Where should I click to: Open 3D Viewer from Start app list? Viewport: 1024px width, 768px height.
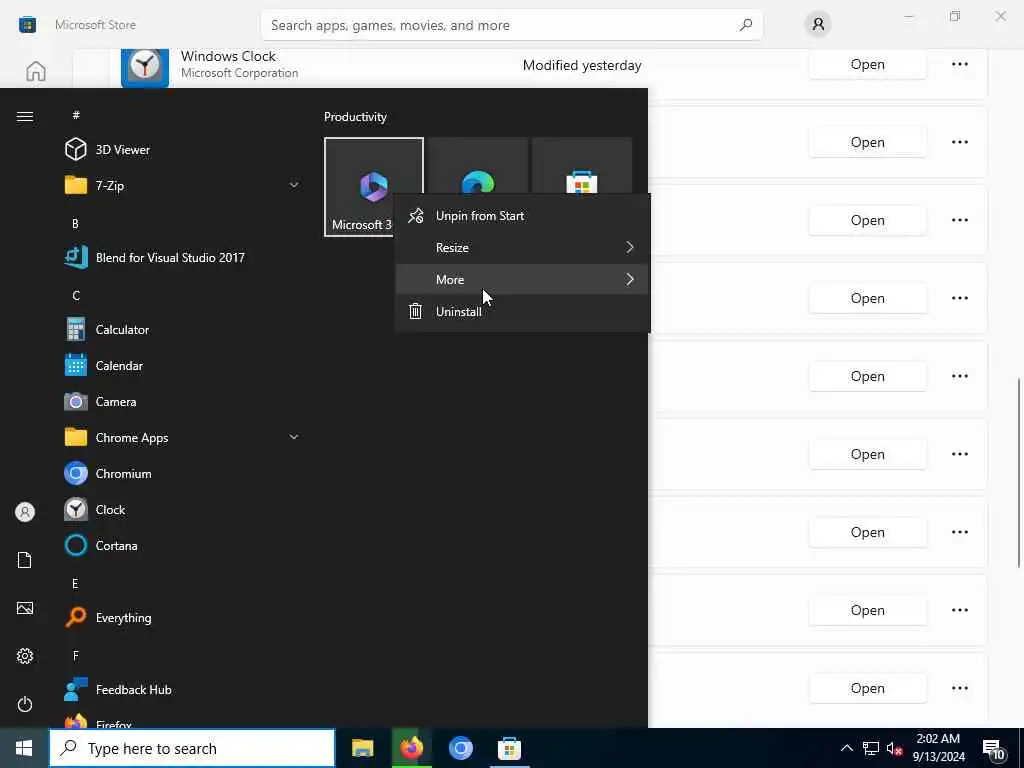(181, 150)
